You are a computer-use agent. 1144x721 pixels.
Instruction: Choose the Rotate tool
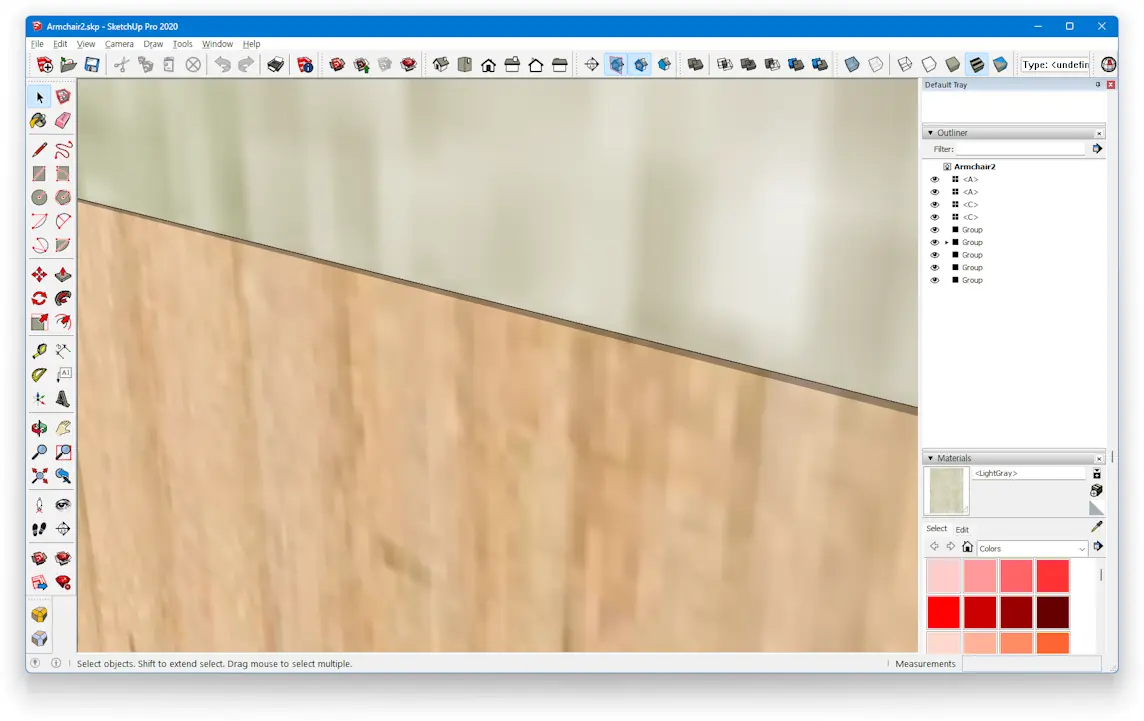point(39,298)
